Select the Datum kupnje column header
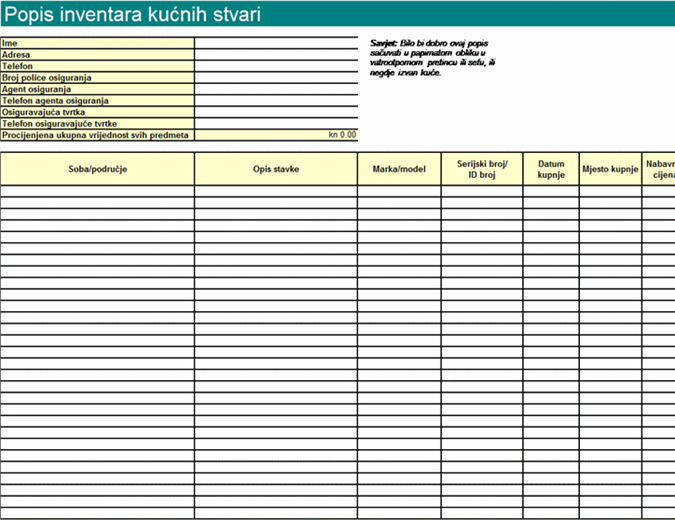The width and height of the screenshot is (675, 520). click(x=551, y=169)
